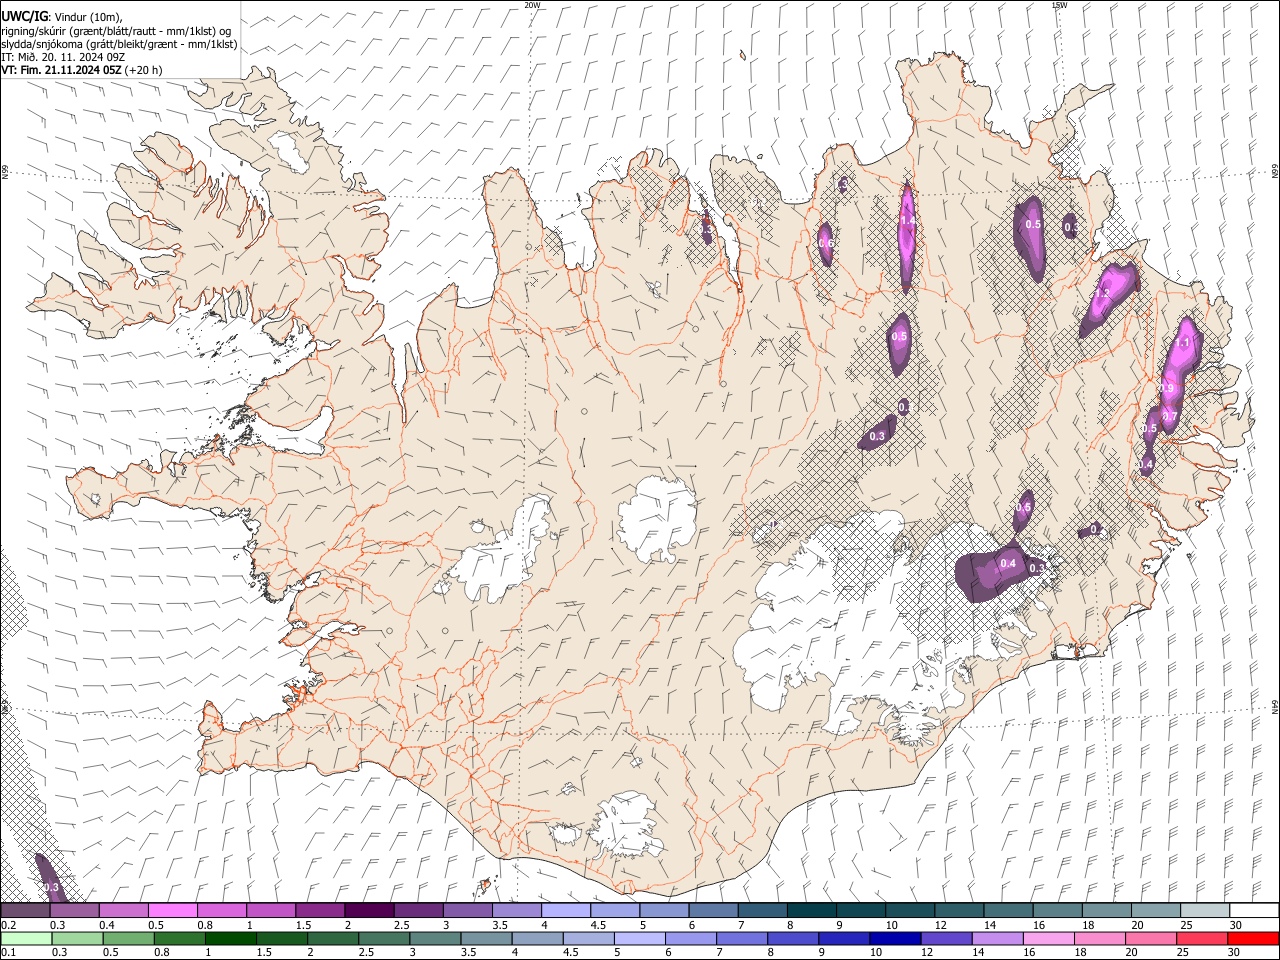The width and height of the screenshot is (1280, 960).
Task: Click the 0.9 snowfall value label
Action: (1166, 388)
